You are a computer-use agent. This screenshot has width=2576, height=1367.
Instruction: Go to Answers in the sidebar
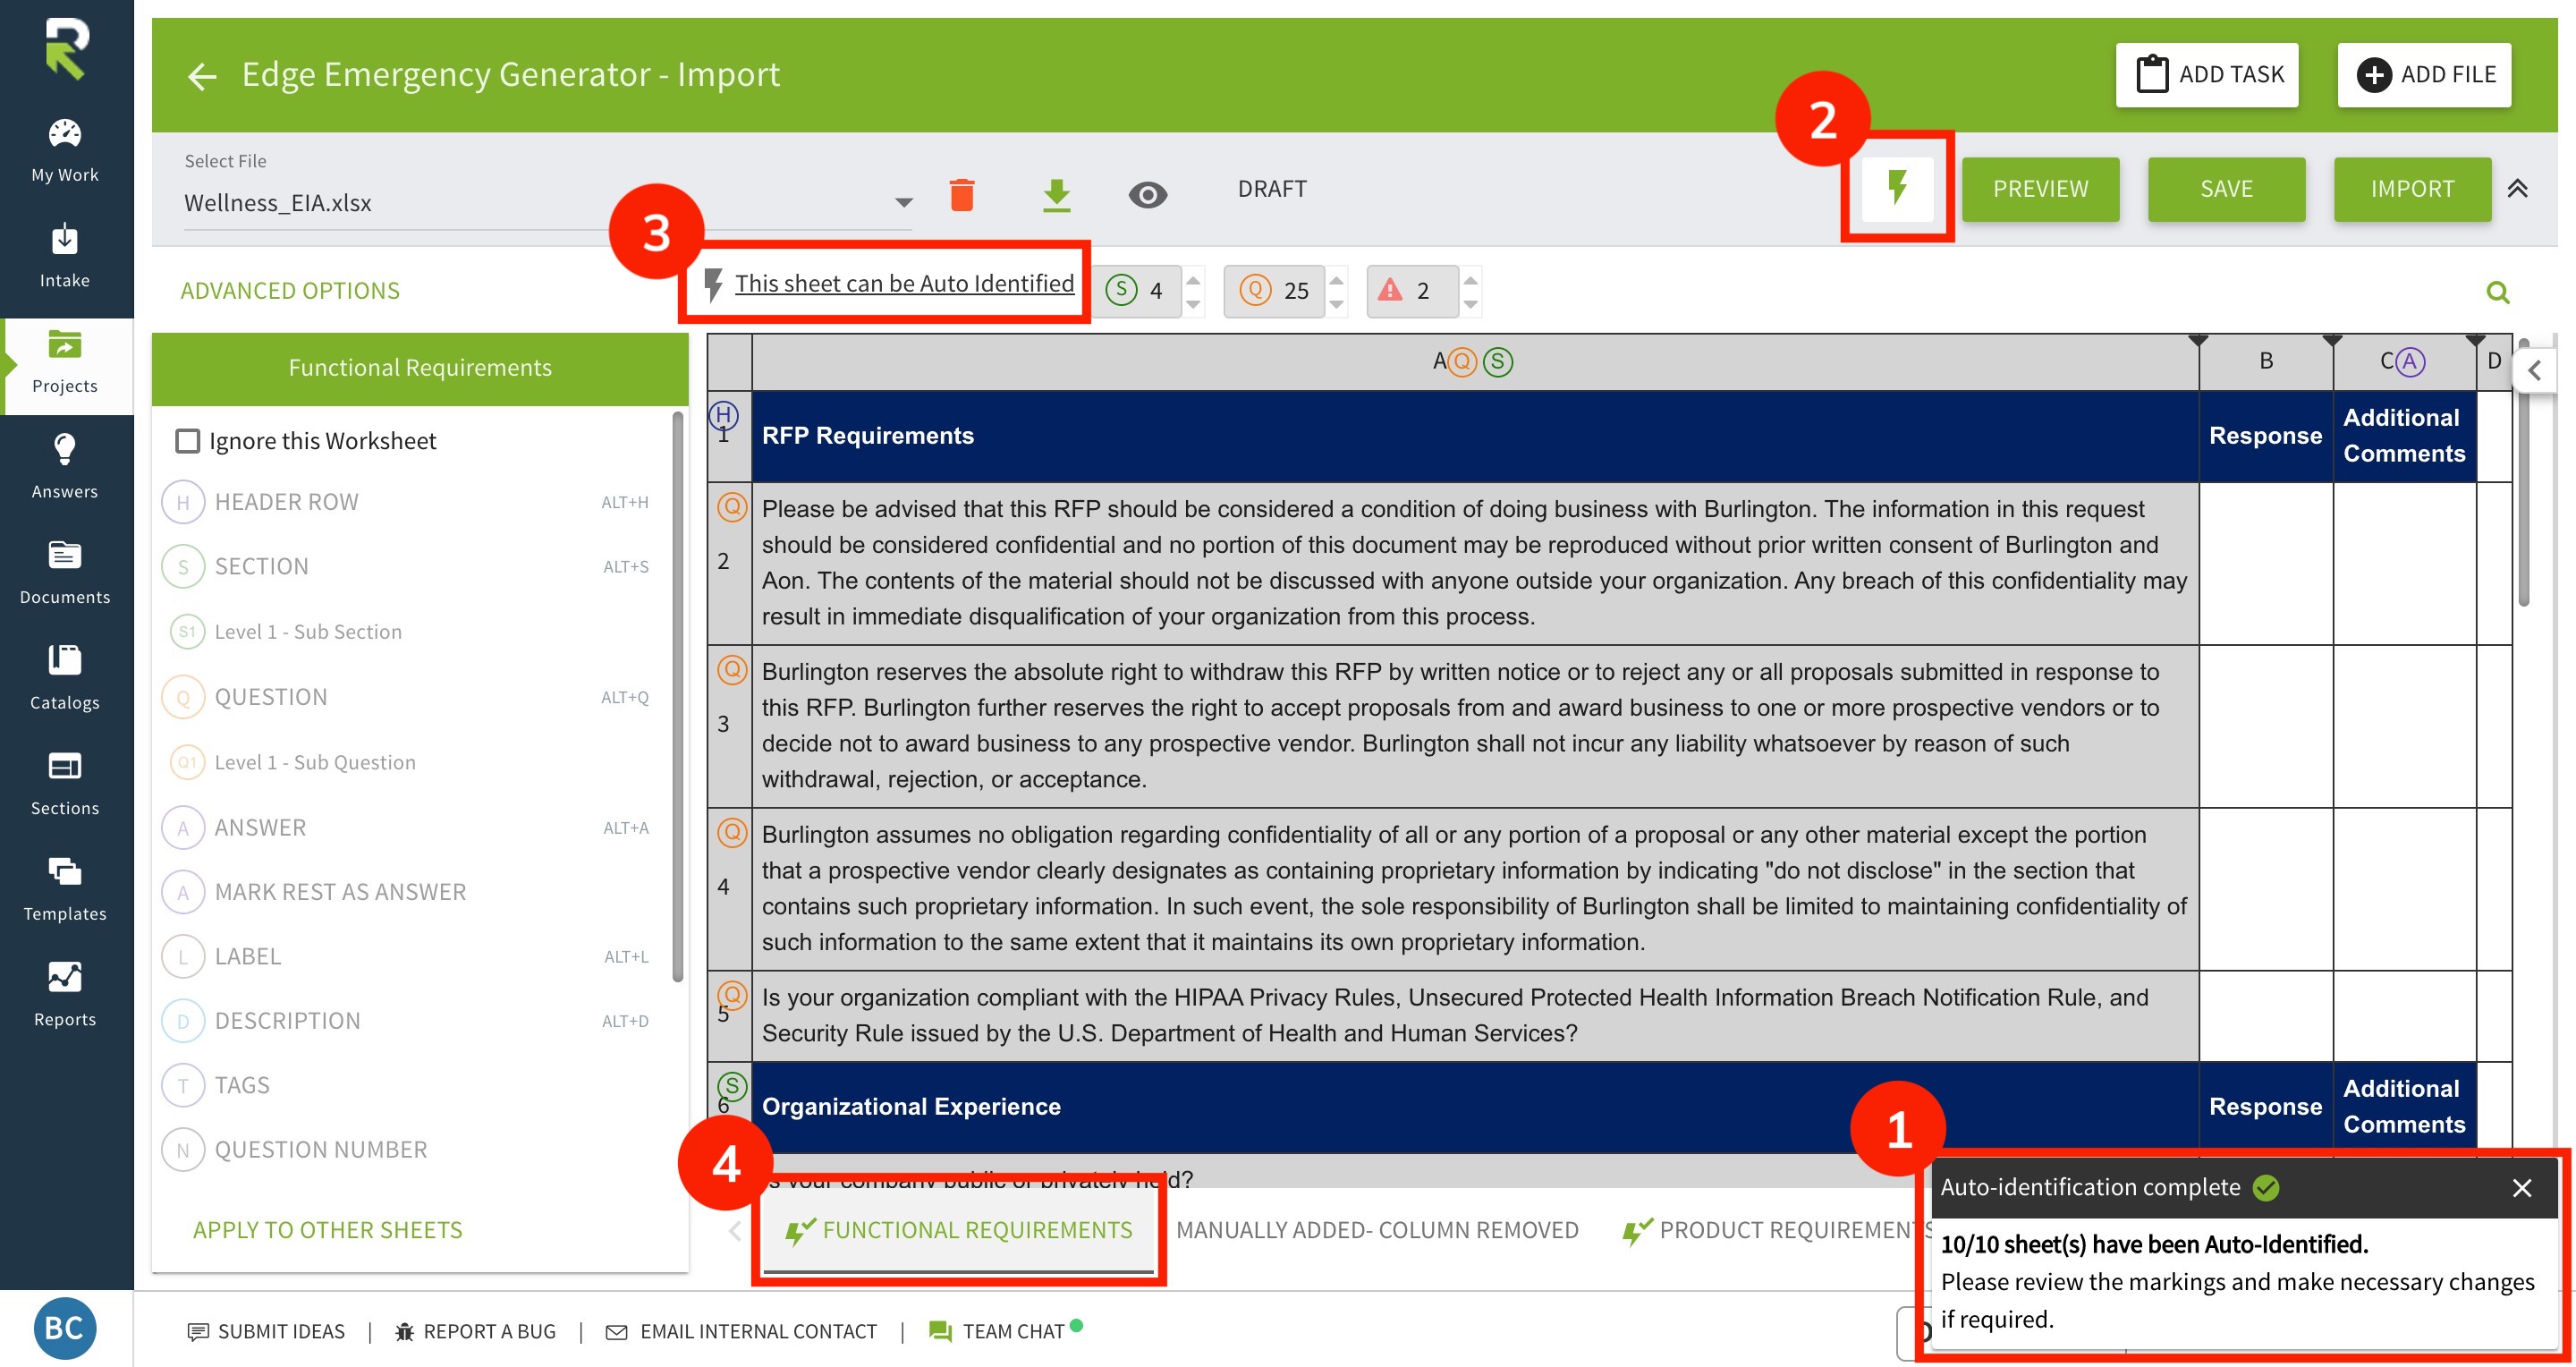pyautogui.click(x=65, y=466)
